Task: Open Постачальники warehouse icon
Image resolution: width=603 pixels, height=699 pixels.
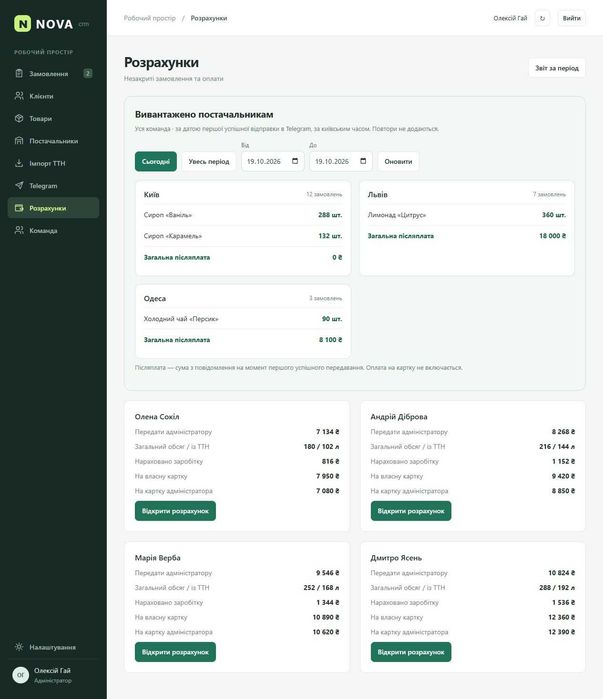Action: (19, 141)
